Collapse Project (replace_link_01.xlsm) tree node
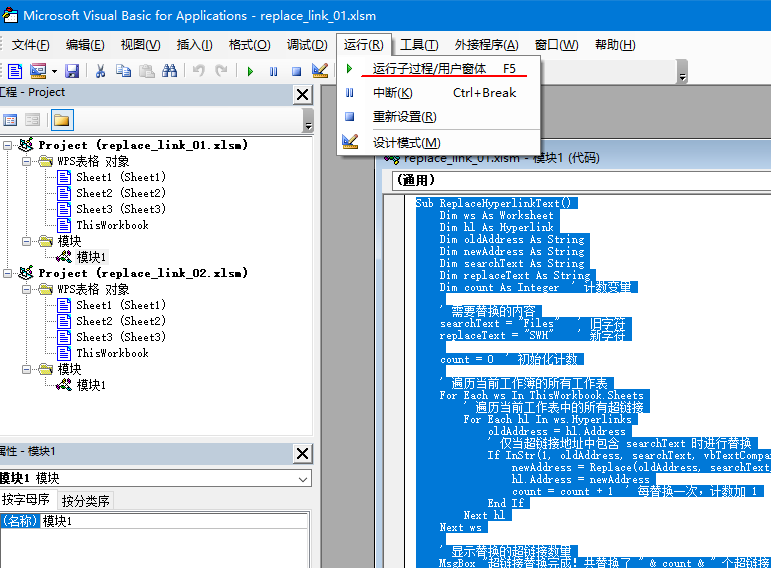This screenshot has width=771, height=568. 7,145
